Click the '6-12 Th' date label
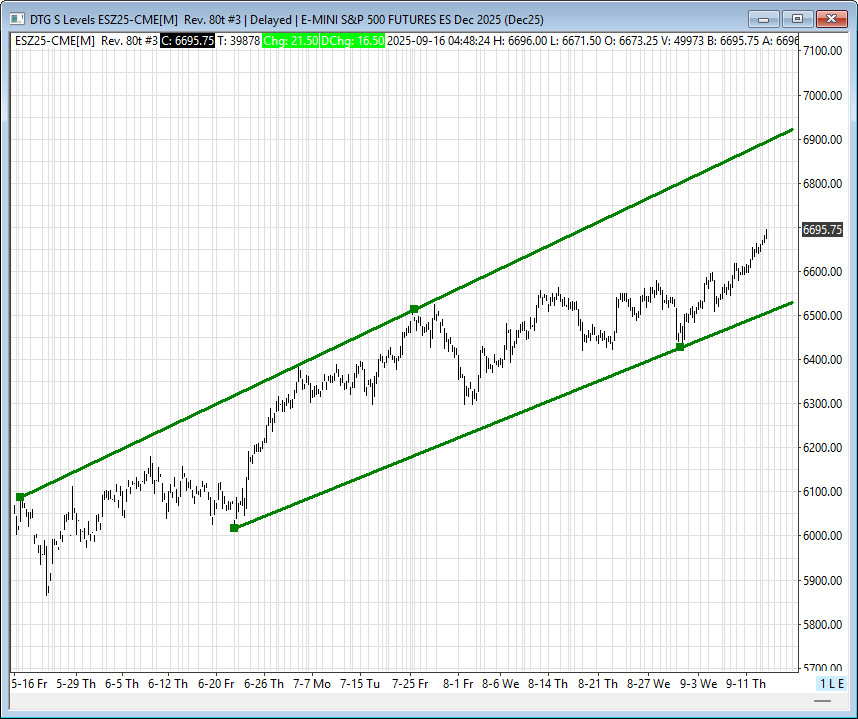The height and width of the screenshot is (719, 858). coord(167,683)
